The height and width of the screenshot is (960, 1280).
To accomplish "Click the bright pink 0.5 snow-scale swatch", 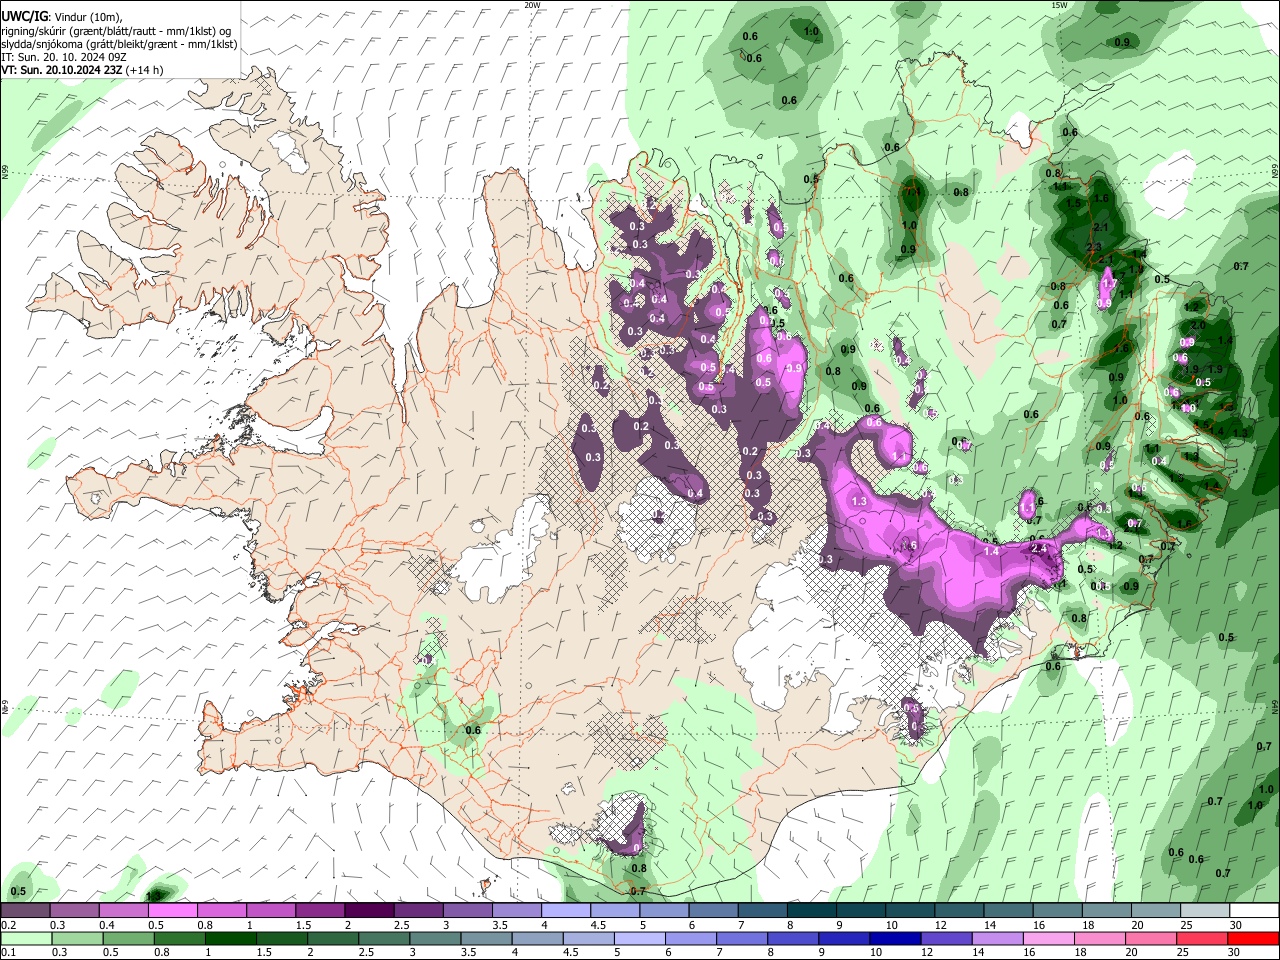I will pos(172,911).
